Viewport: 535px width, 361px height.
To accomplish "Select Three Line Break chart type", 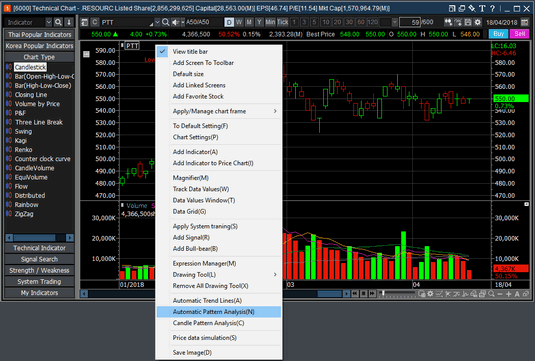I will coord(39,122).
